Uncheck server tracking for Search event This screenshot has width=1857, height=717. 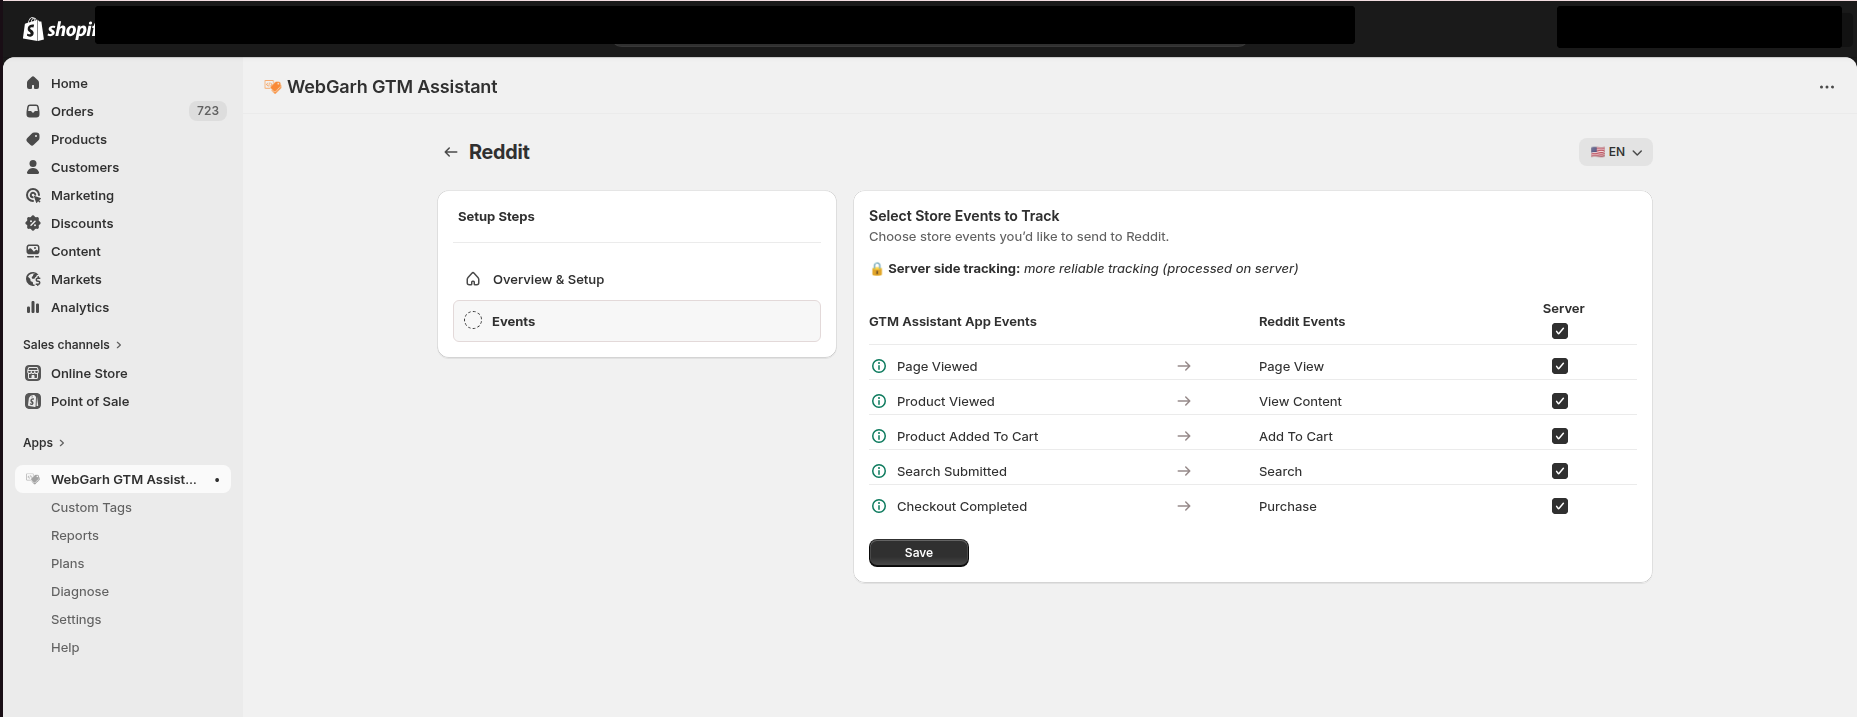pyautogui.click(x=1560, y=471)
